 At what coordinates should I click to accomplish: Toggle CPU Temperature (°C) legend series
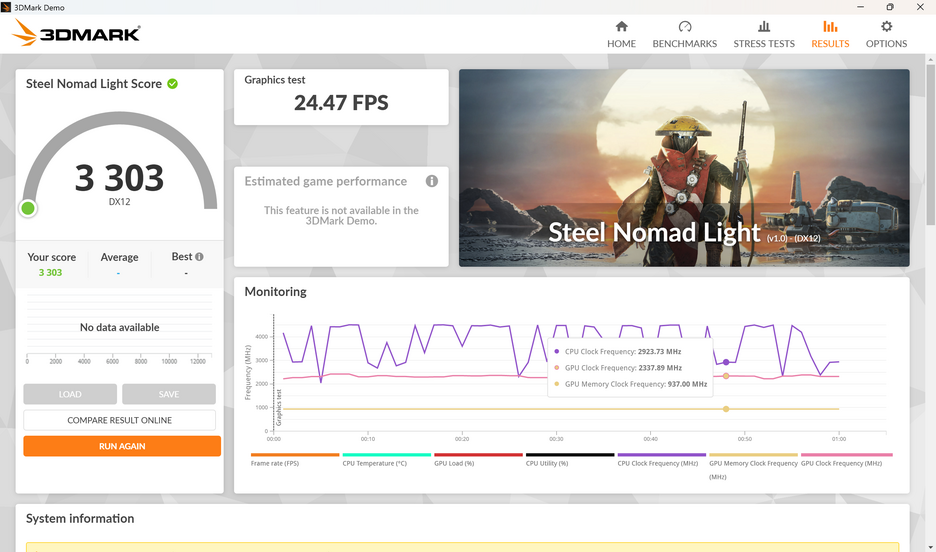386,460
